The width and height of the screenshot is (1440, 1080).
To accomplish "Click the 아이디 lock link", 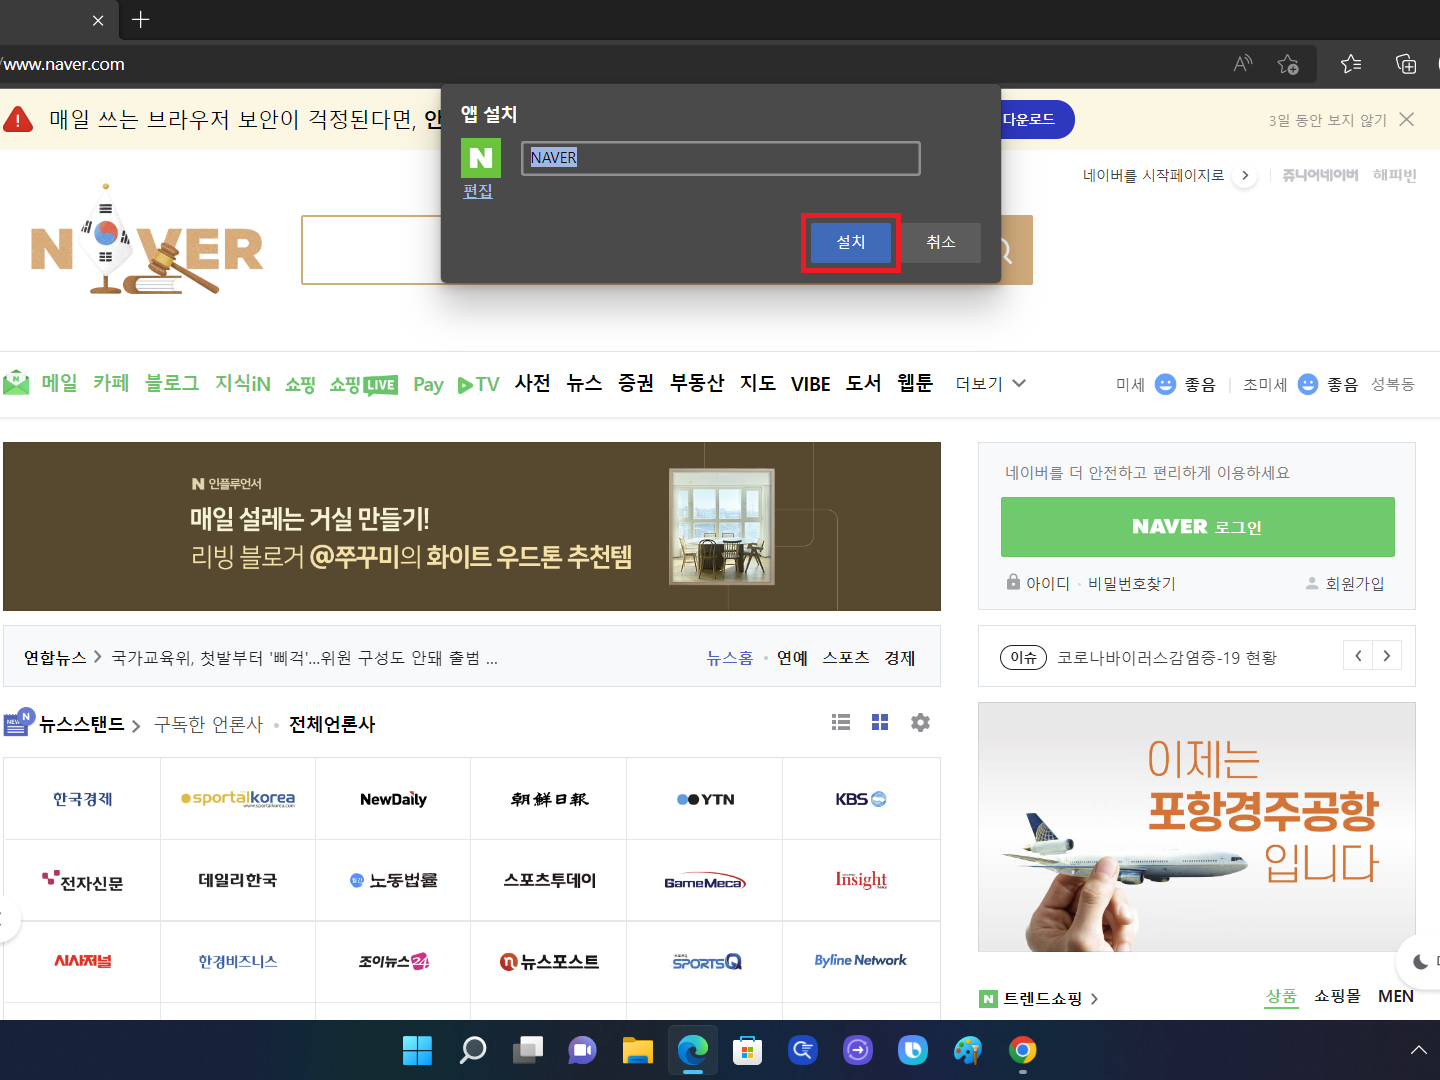I will pyautogui.click(x=1038, y=583).
